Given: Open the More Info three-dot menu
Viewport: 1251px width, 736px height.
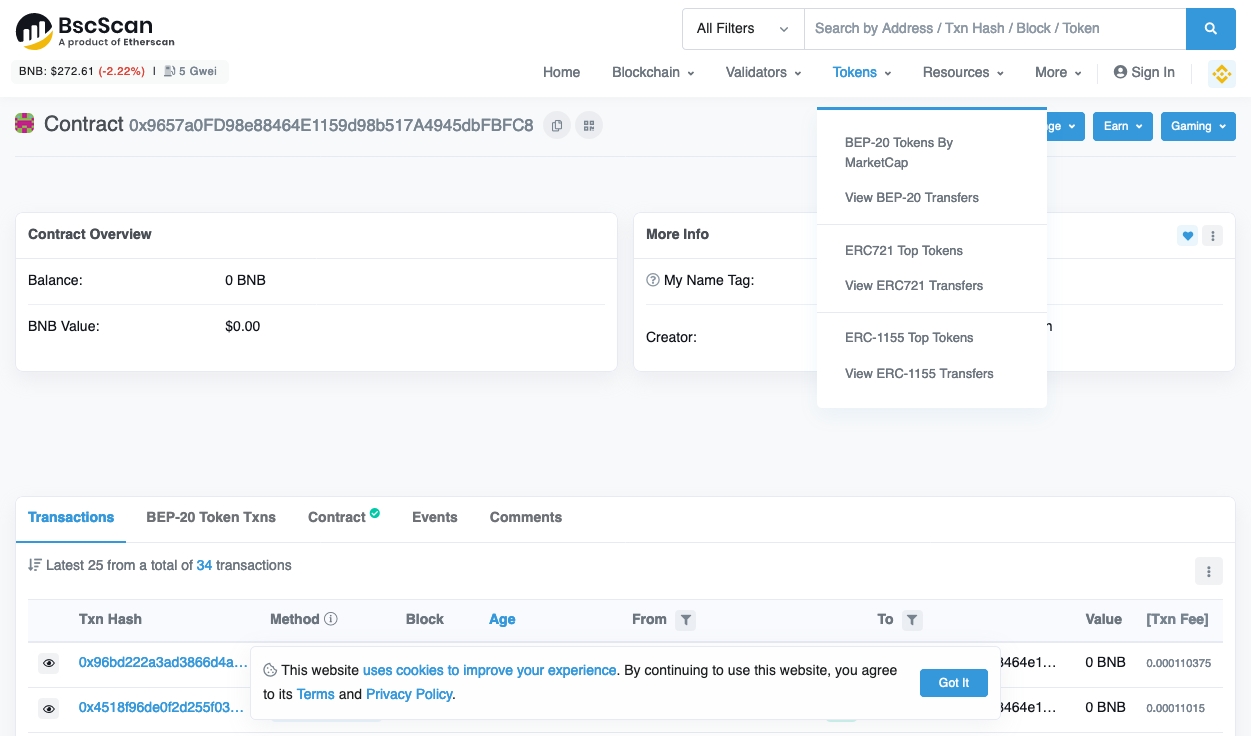Looking at the screenshot, I should (x=1212, y=236).
